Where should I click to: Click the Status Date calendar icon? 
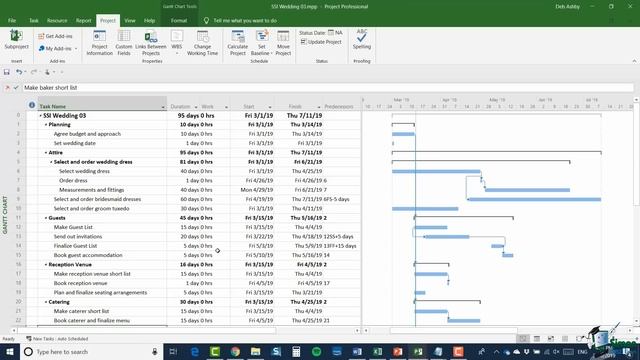(331, 32)
